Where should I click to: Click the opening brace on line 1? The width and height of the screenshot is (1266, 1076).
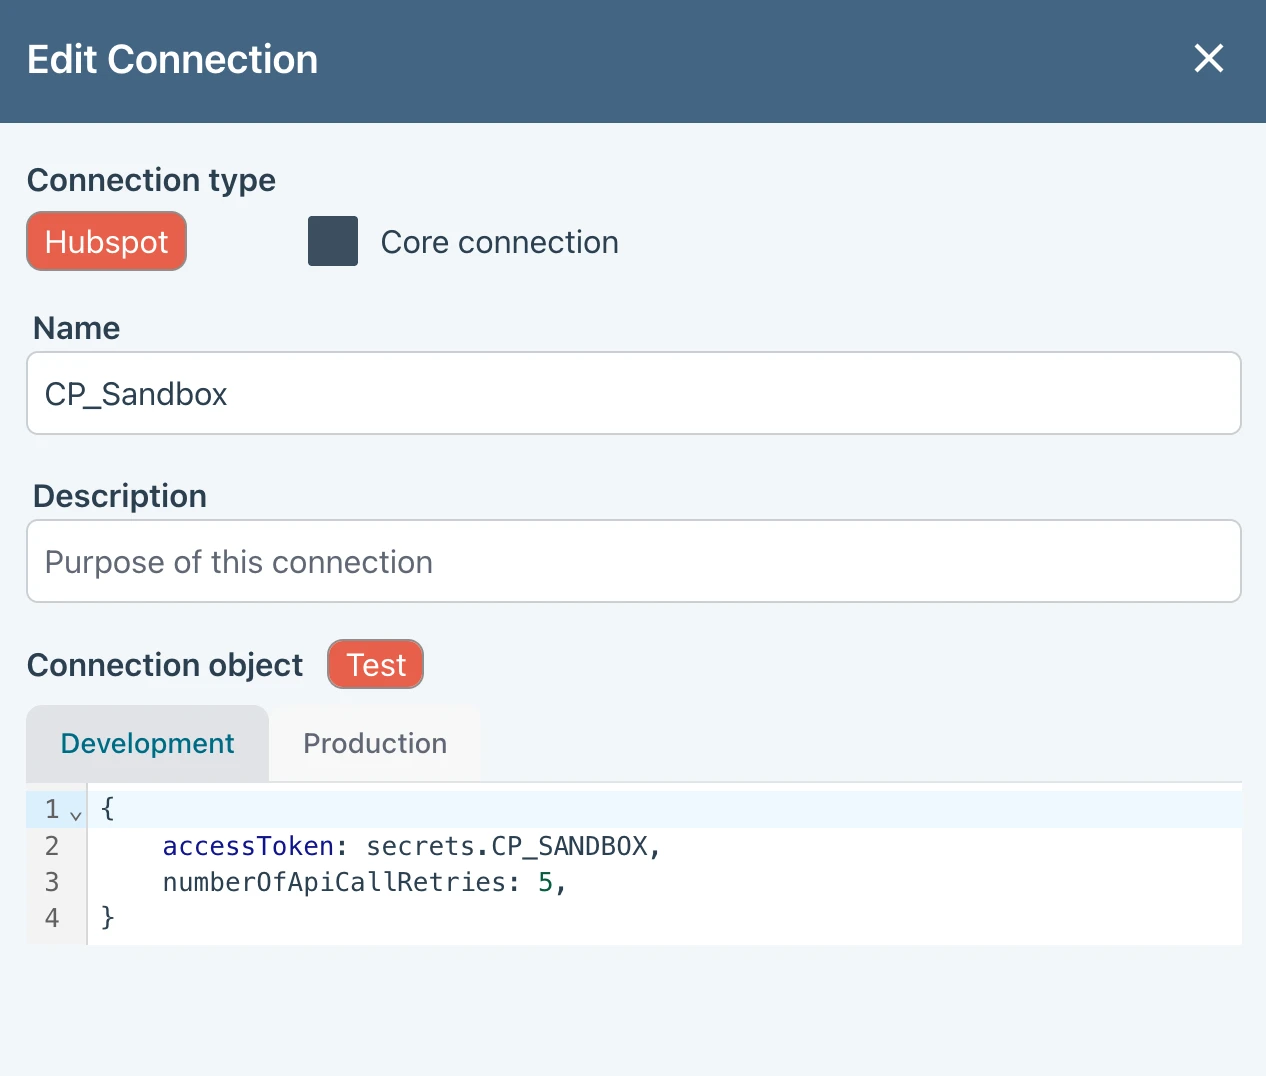[x=108, y=808]
